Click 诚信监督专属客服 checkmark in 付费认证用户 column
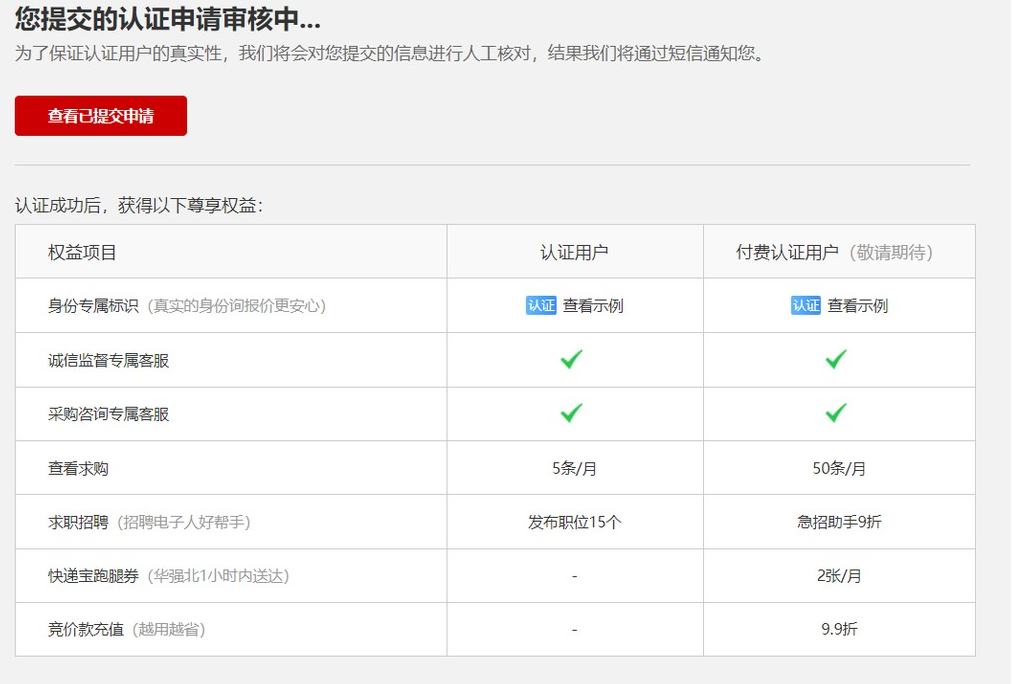 point(836,360)
